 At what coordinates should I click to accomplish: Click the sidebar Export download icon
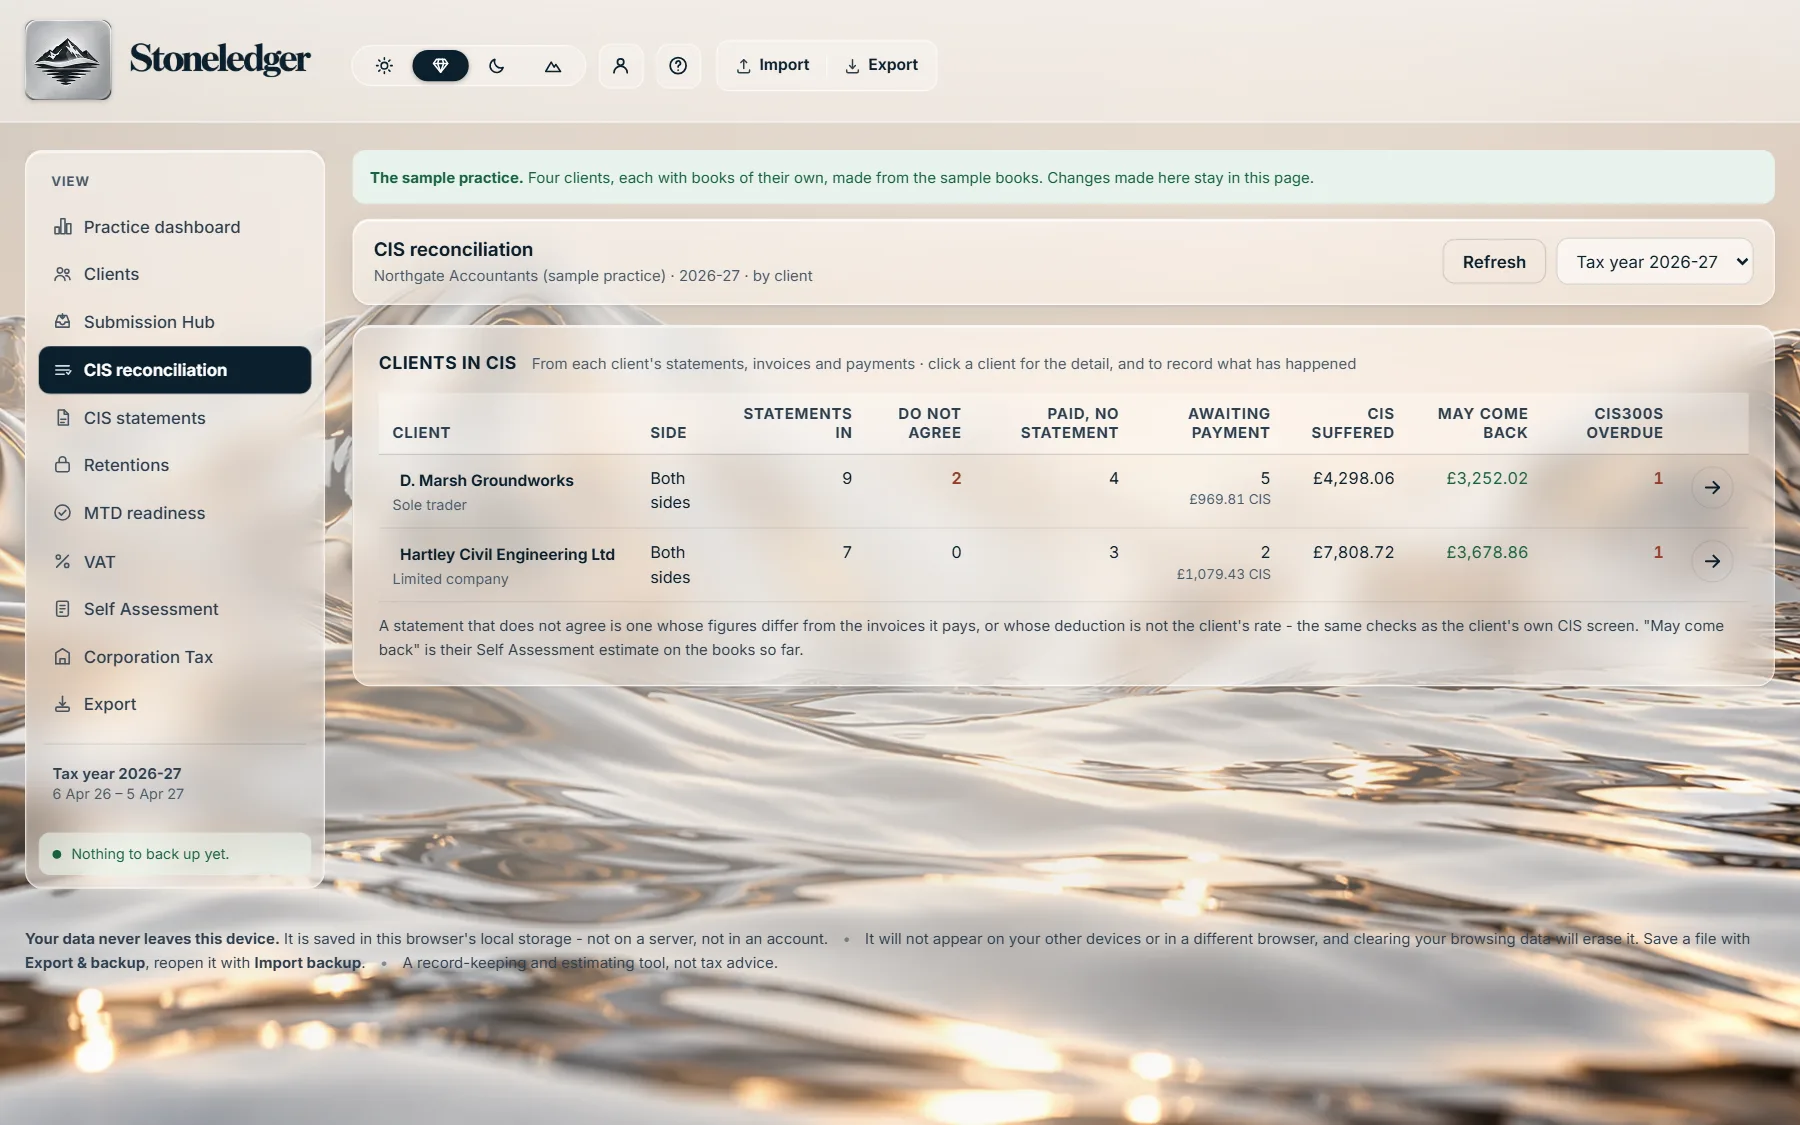[63, 704]
